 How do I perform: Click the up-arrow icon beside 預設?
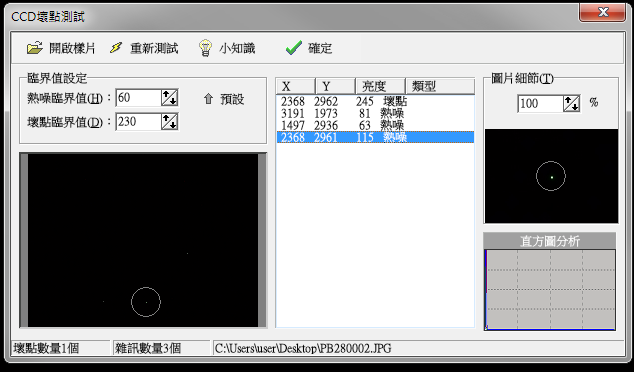(x=208, y=99)
